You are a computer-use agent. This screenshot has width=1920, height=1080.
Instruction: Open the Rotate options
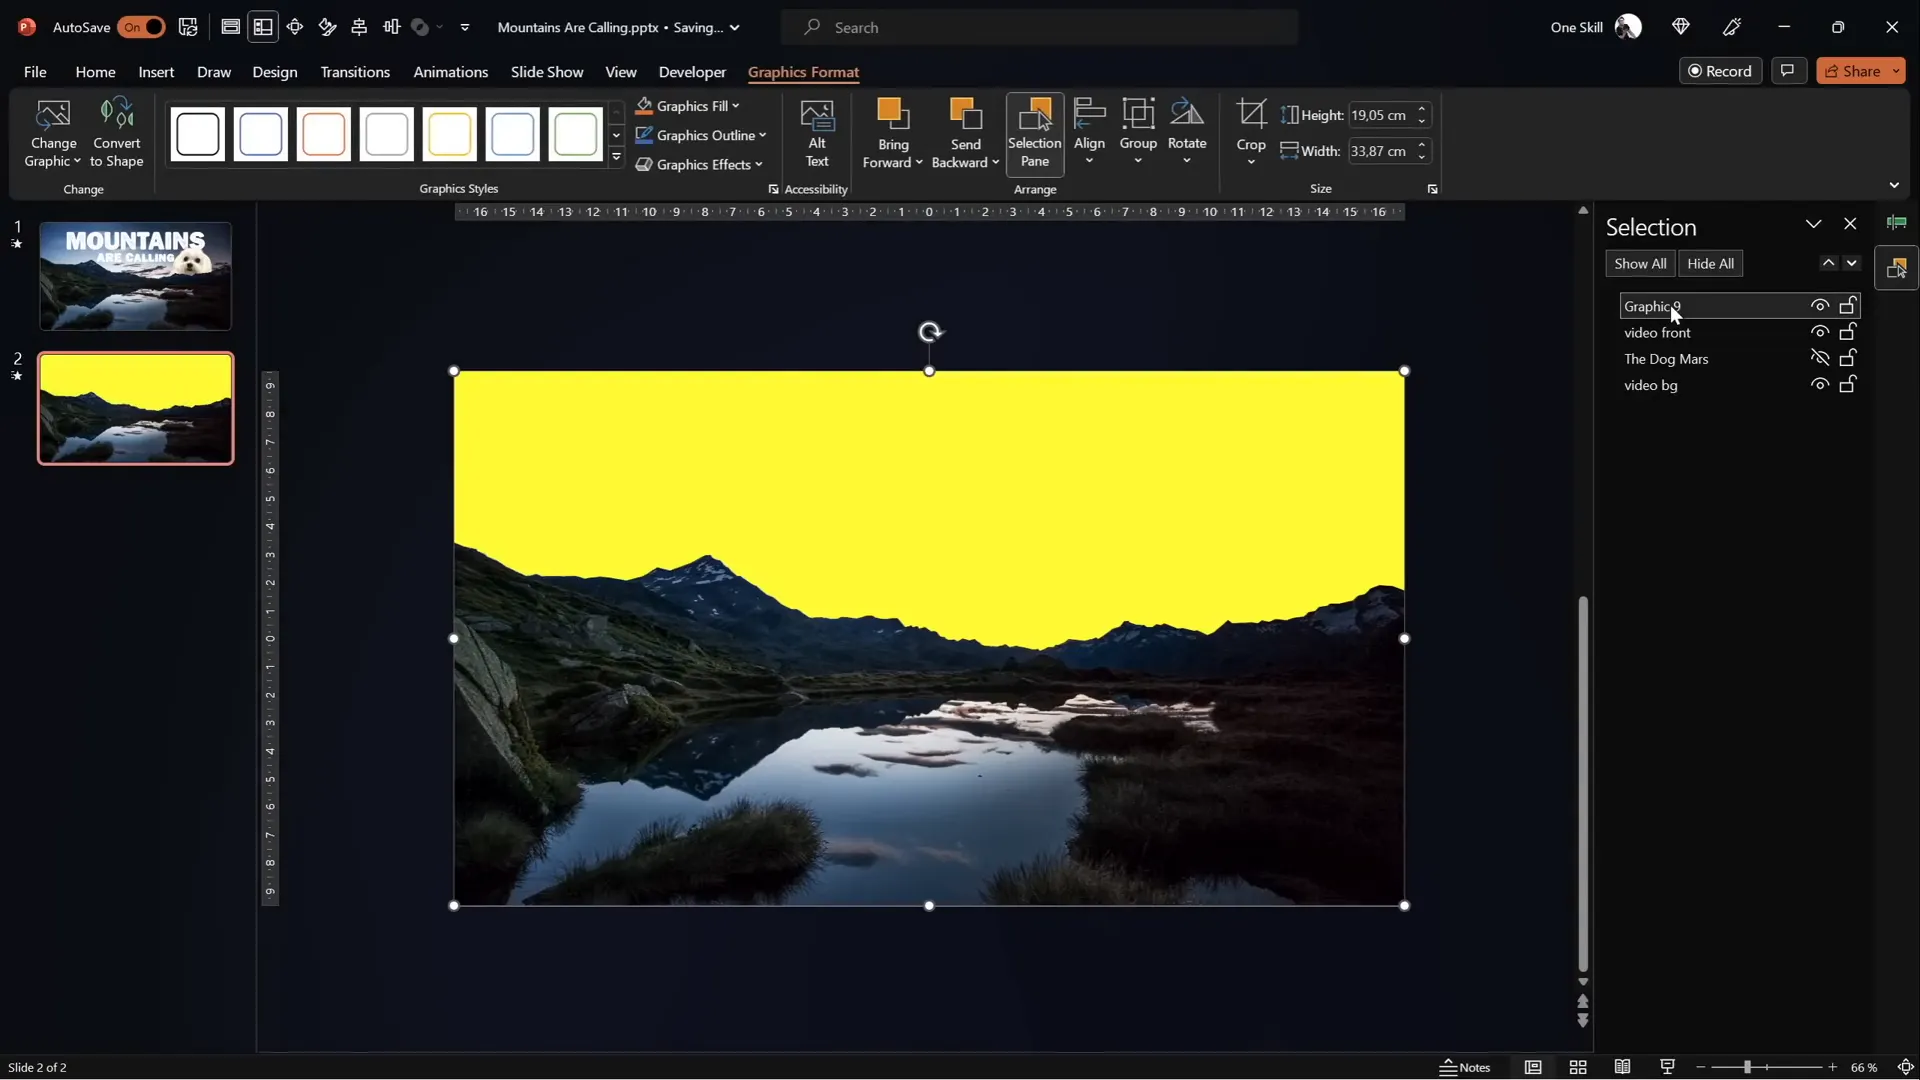click(x=1187, y=133)
